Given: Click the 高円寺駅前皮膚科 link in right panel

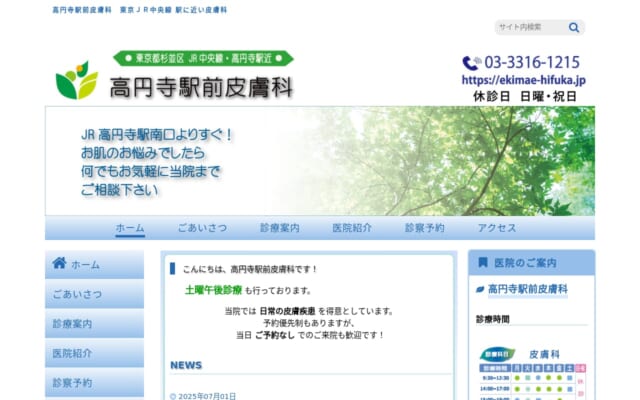Looking at the screenshot, I should pyautogui.click(x=527, y=289).
